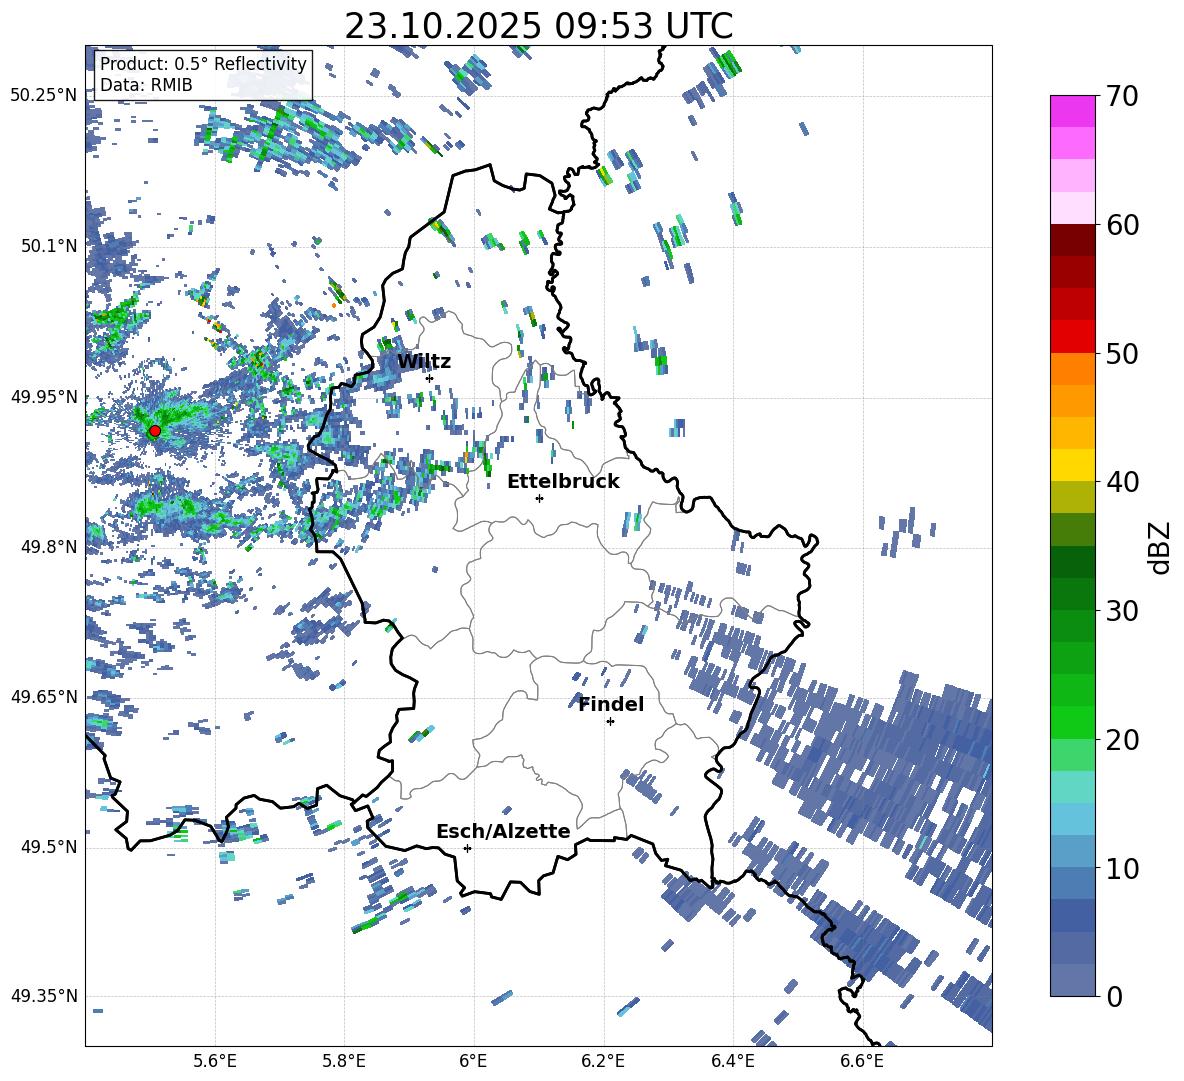
Task: Click the yellow colorbar swatch above 40
Action: click(x=1072, y=465)
